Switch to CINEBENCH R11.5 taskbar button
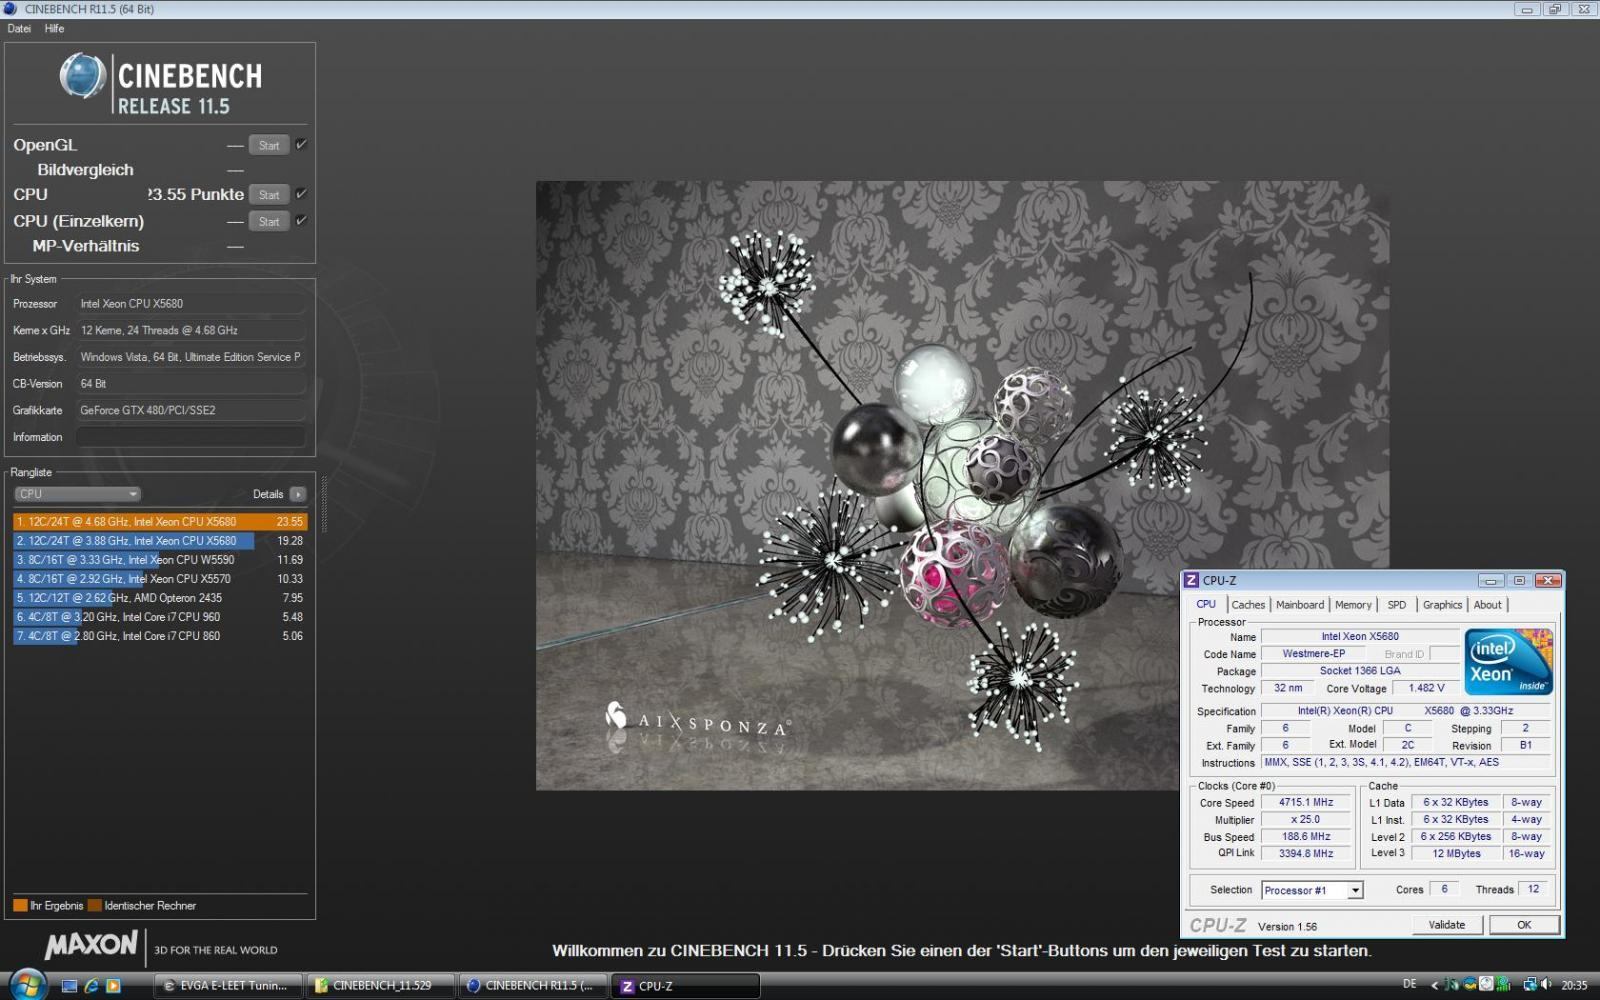The image size is (1600, 1000). (x=534, y=985)
